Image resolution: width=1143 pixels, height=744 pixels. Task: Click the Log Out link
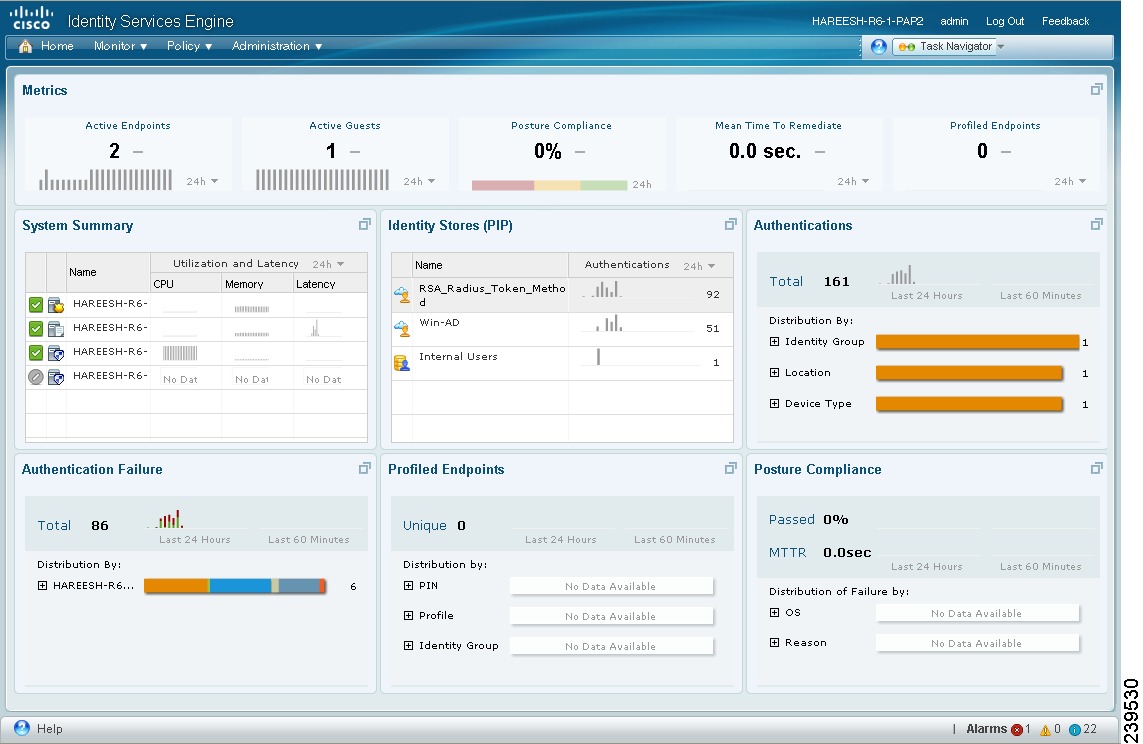[1005, 21]
